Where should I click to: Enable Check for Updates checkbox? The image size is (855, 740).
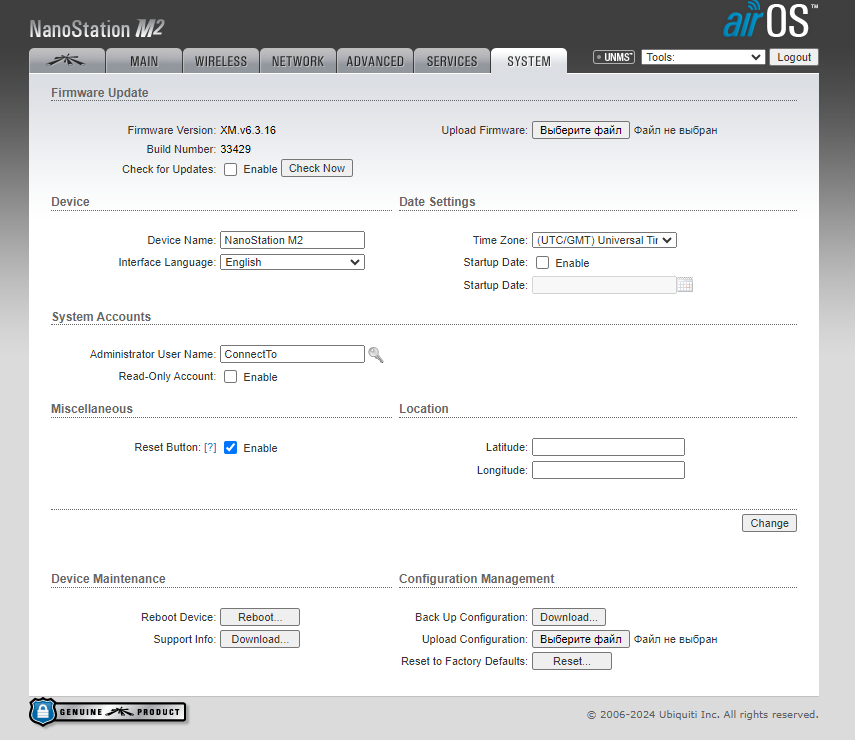pyautogui.click(x=231, y=169)
